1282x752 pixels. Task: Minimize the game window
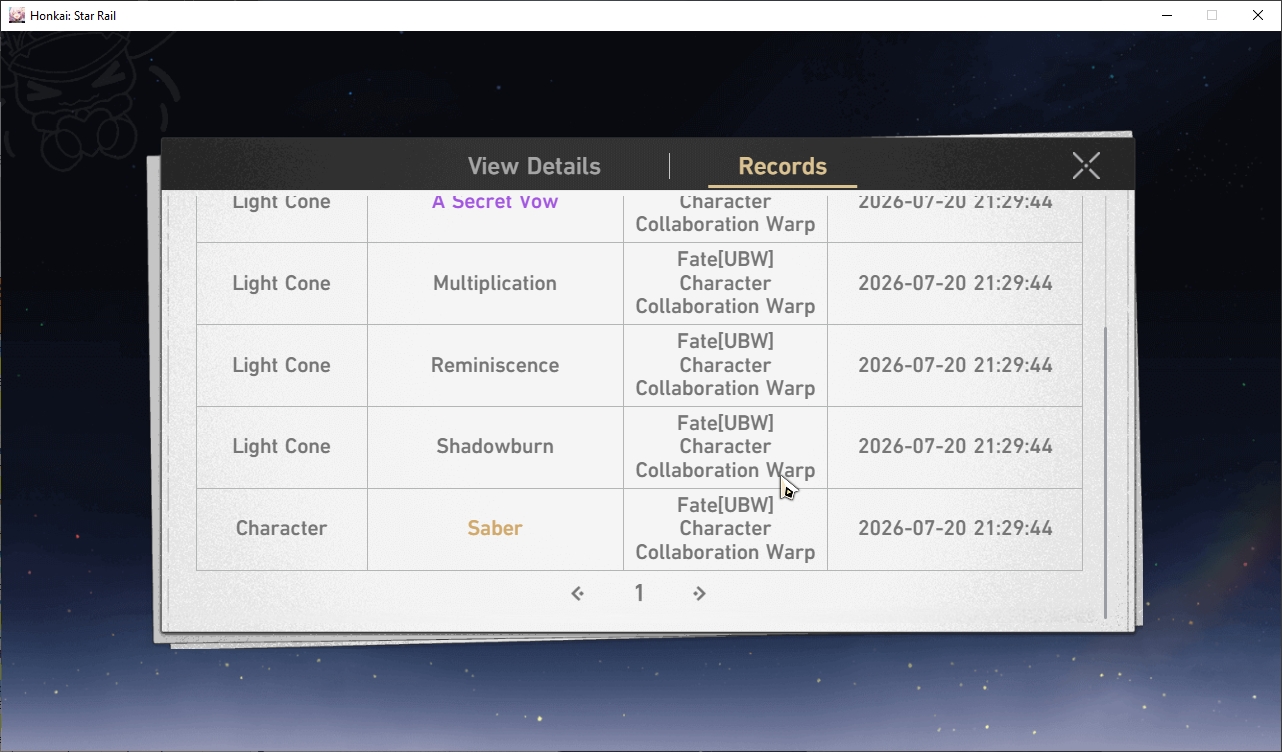pyautogui.click(x=1166, y=15)
